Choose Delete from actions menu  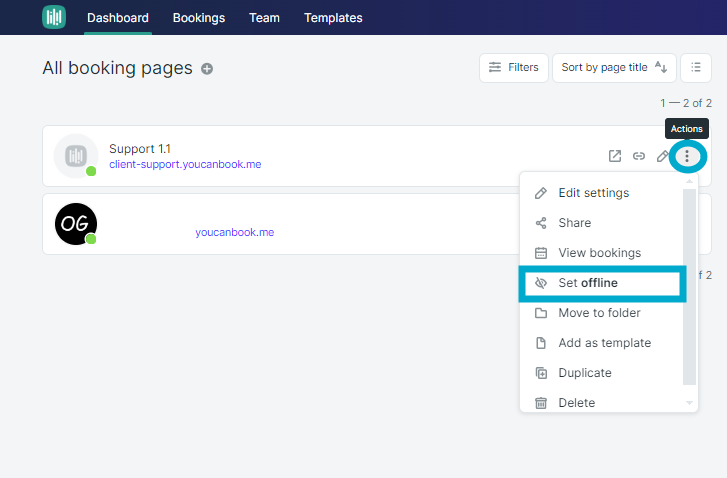point(601,402)
